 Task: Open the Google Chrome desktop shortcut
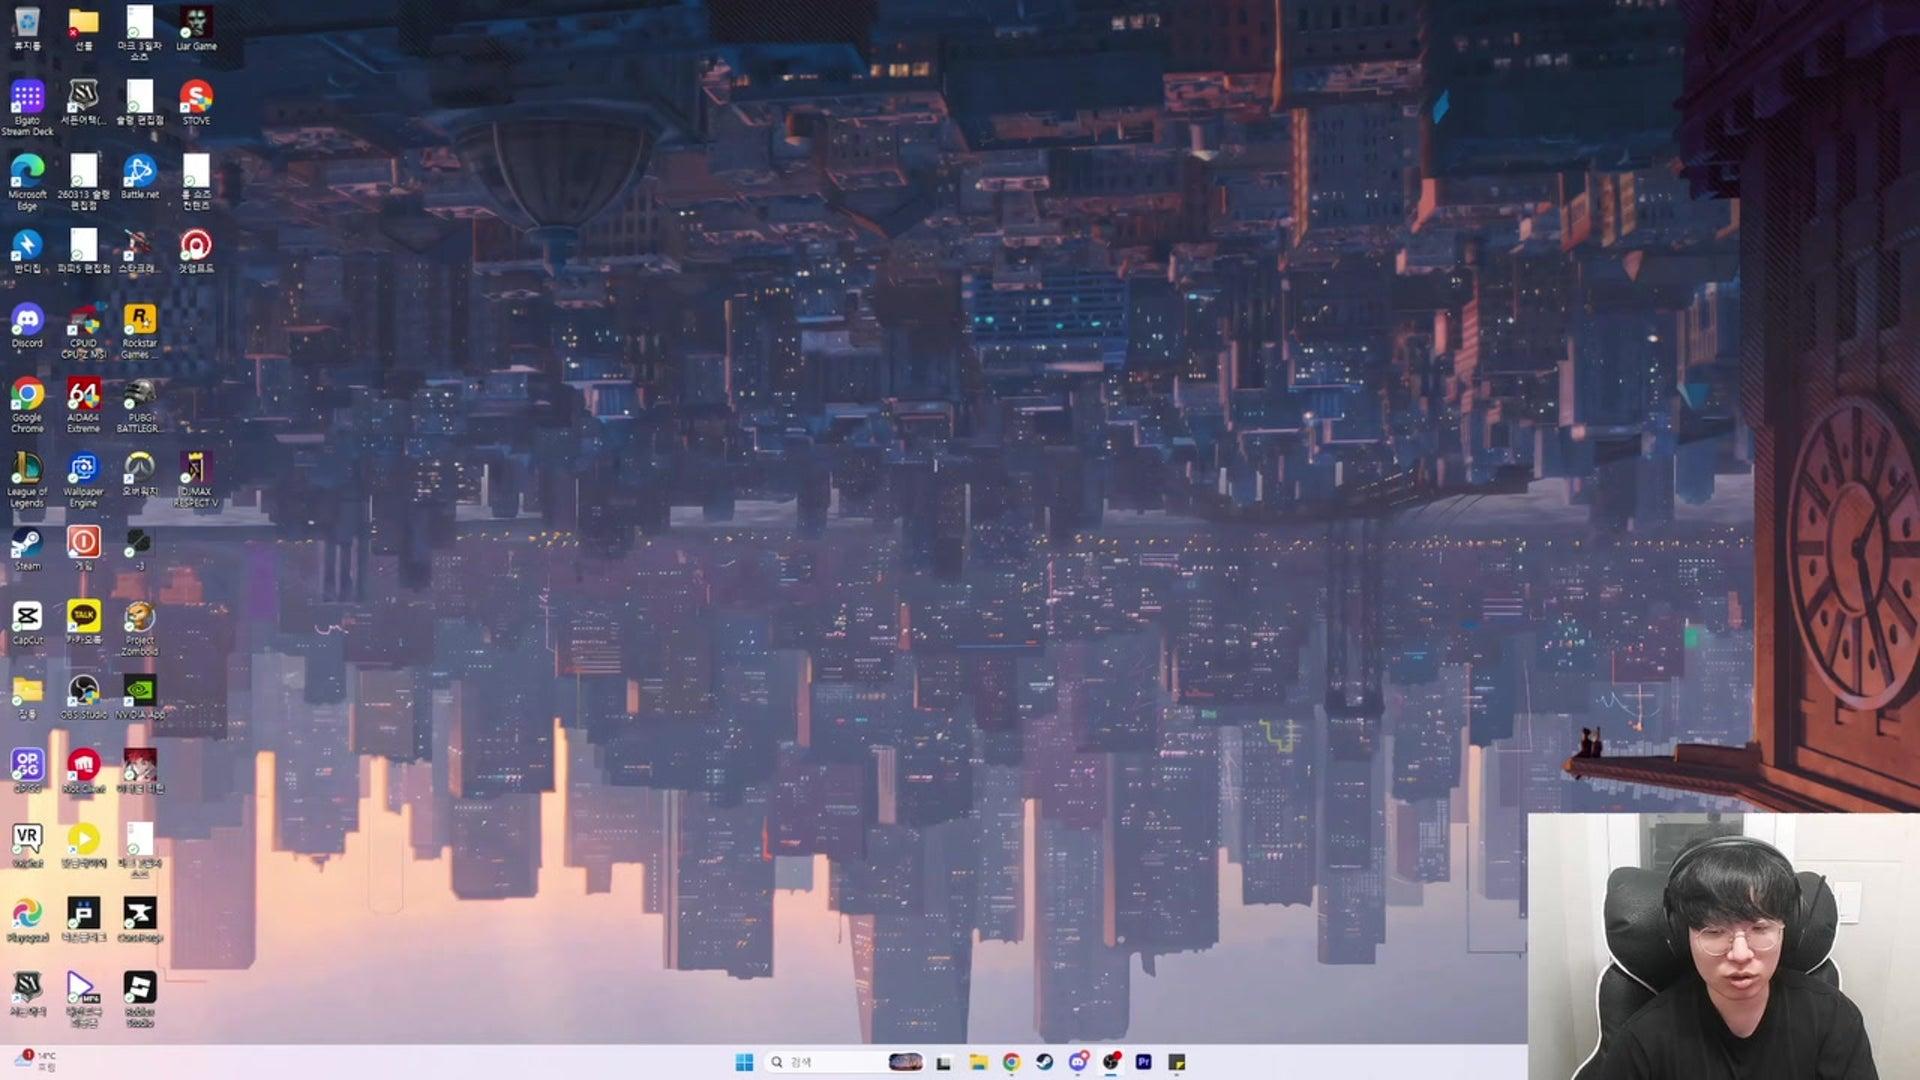27,395
